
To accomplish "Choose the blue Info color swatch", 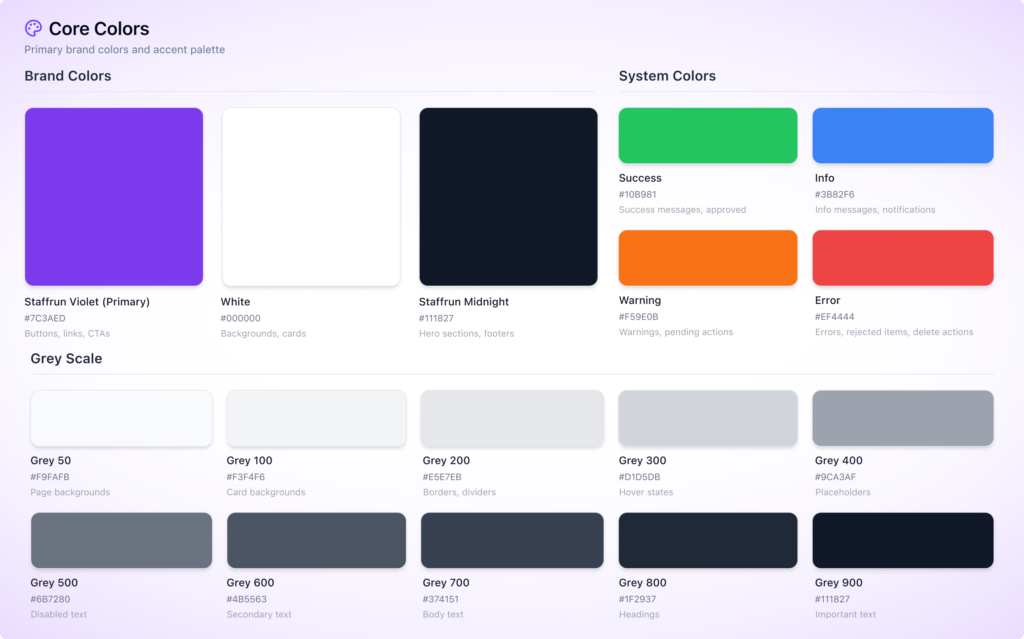I will [903, 135].
